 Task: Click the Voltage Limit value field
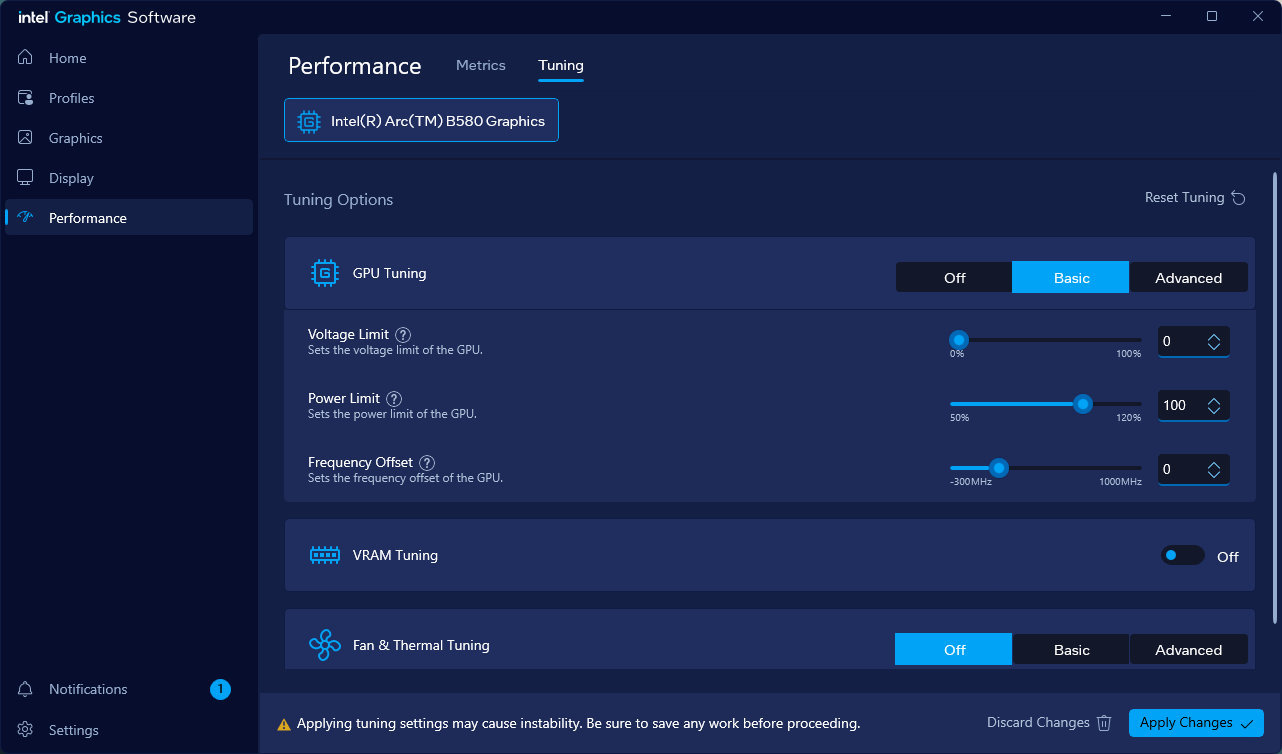pos(1194,342)
